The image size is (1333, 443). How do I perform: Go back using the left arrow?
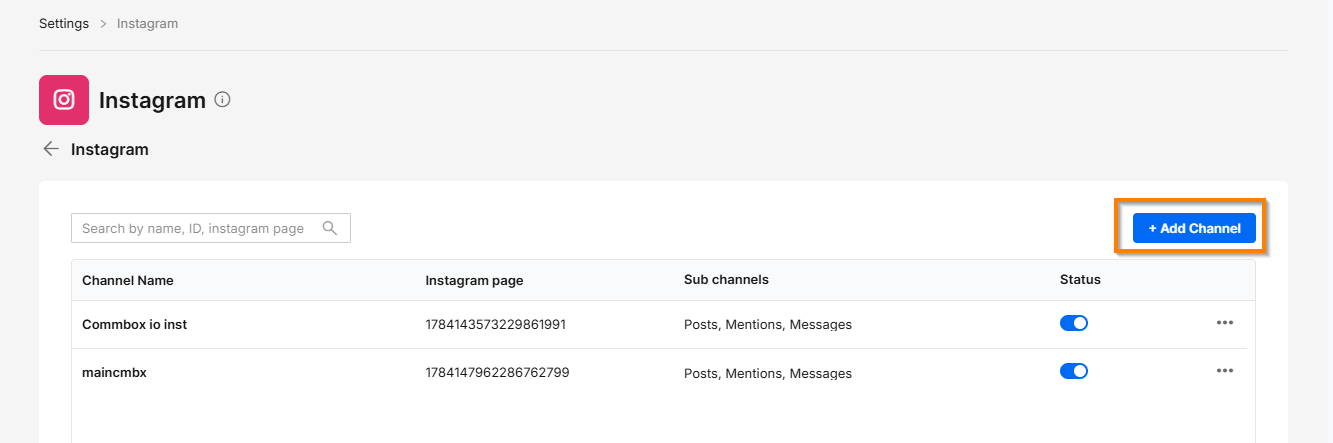[x=50, y=149]
